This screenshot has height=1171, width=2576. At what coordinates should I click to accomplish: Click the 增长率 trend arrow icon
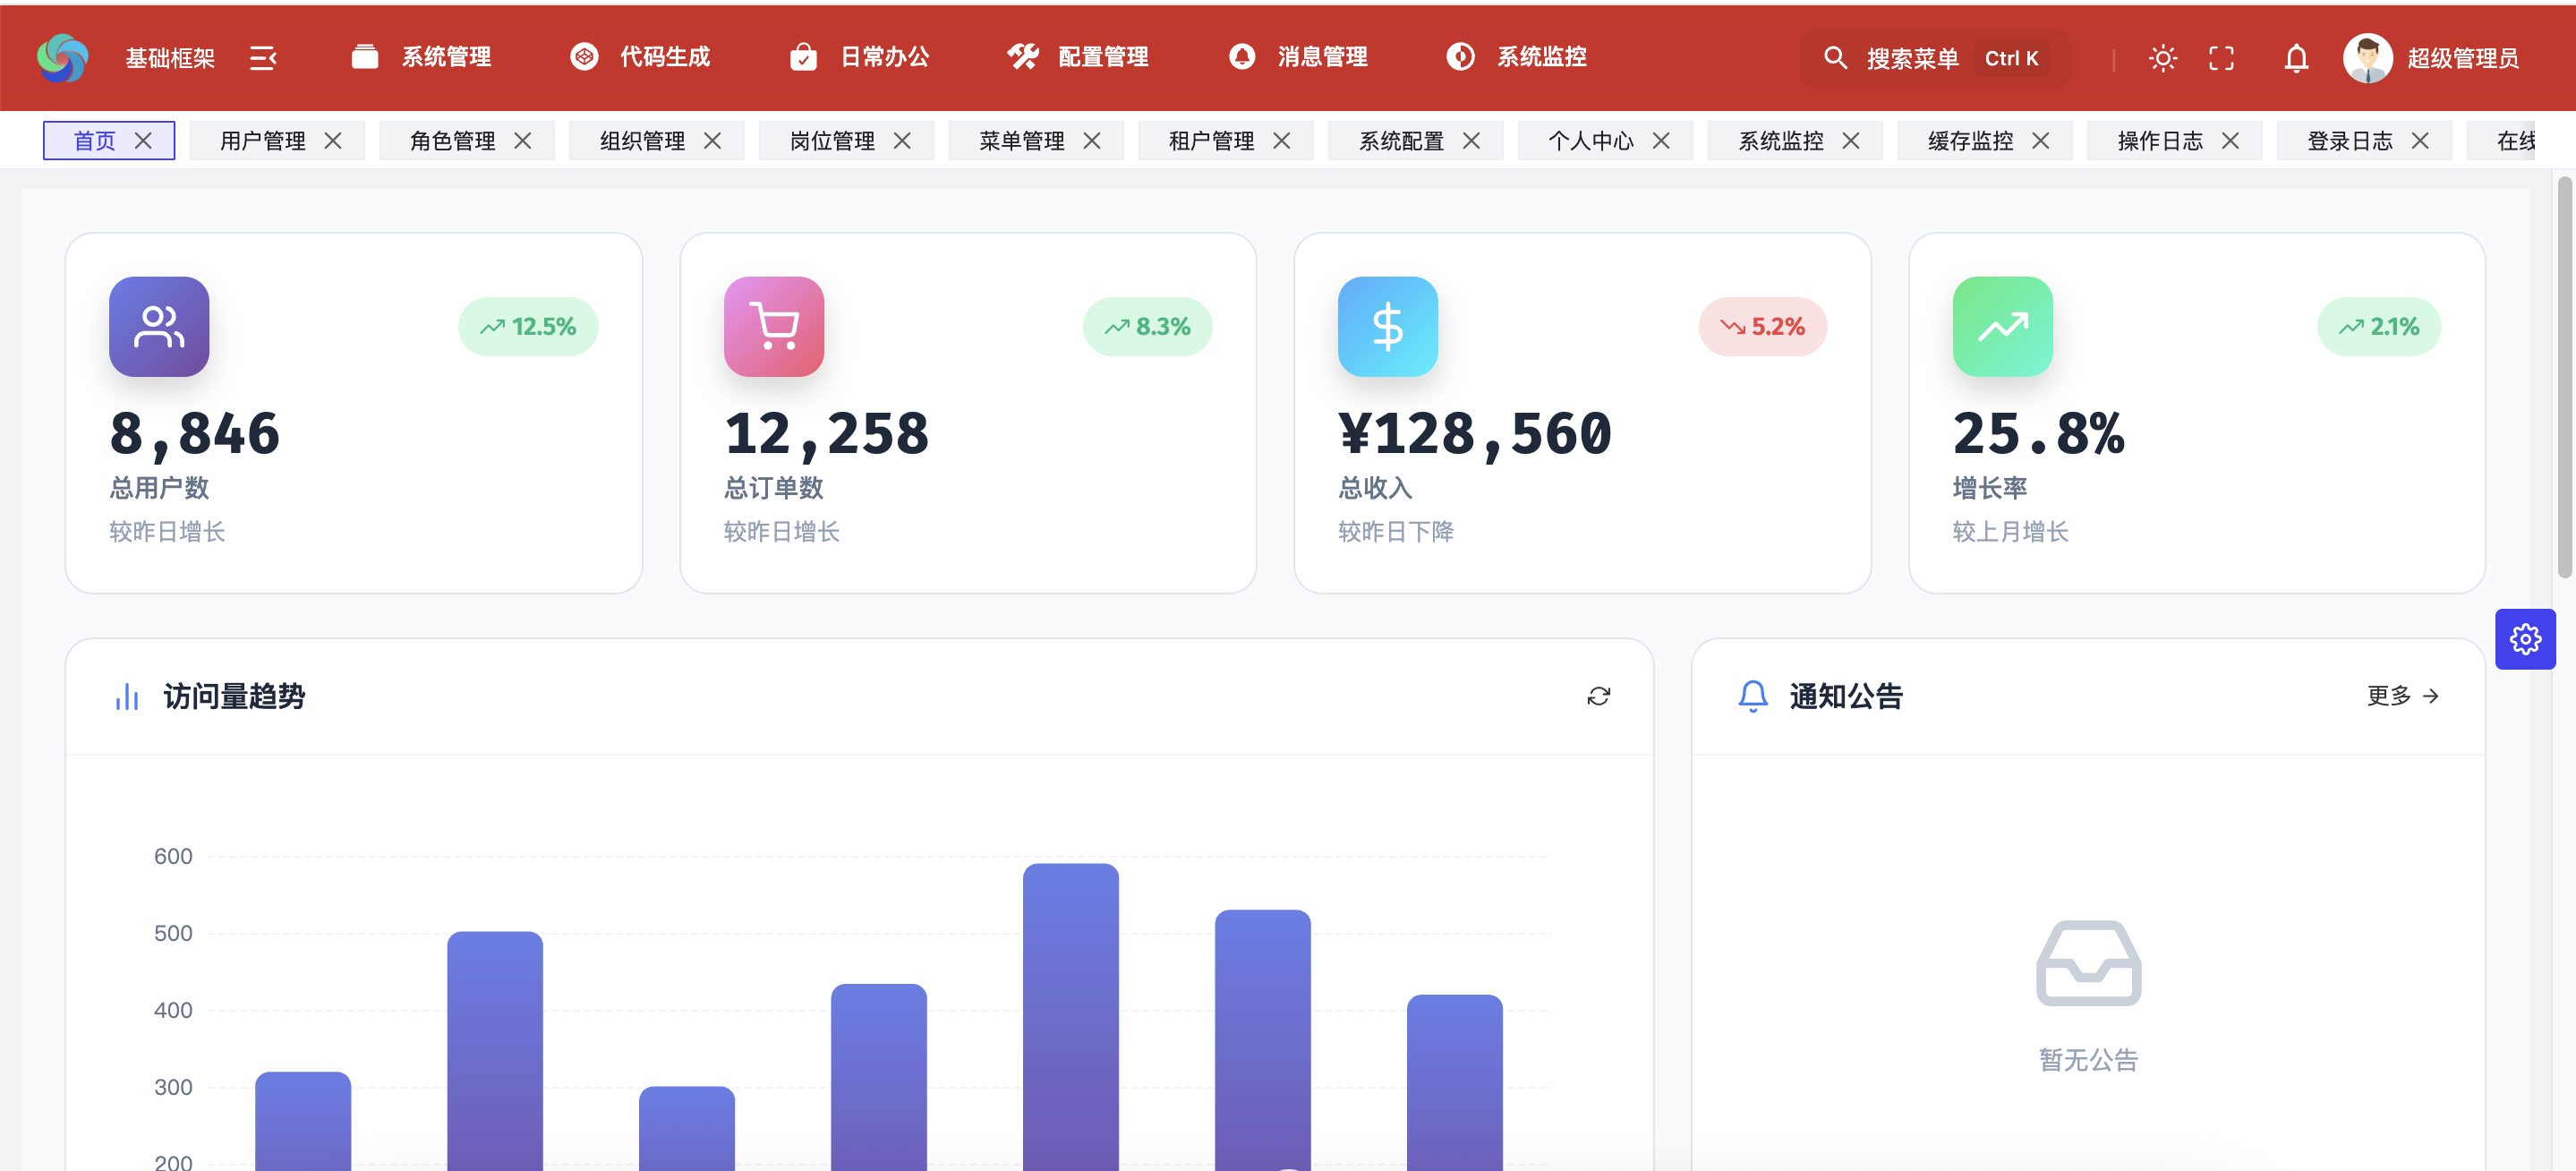[x=2003, y=327]
